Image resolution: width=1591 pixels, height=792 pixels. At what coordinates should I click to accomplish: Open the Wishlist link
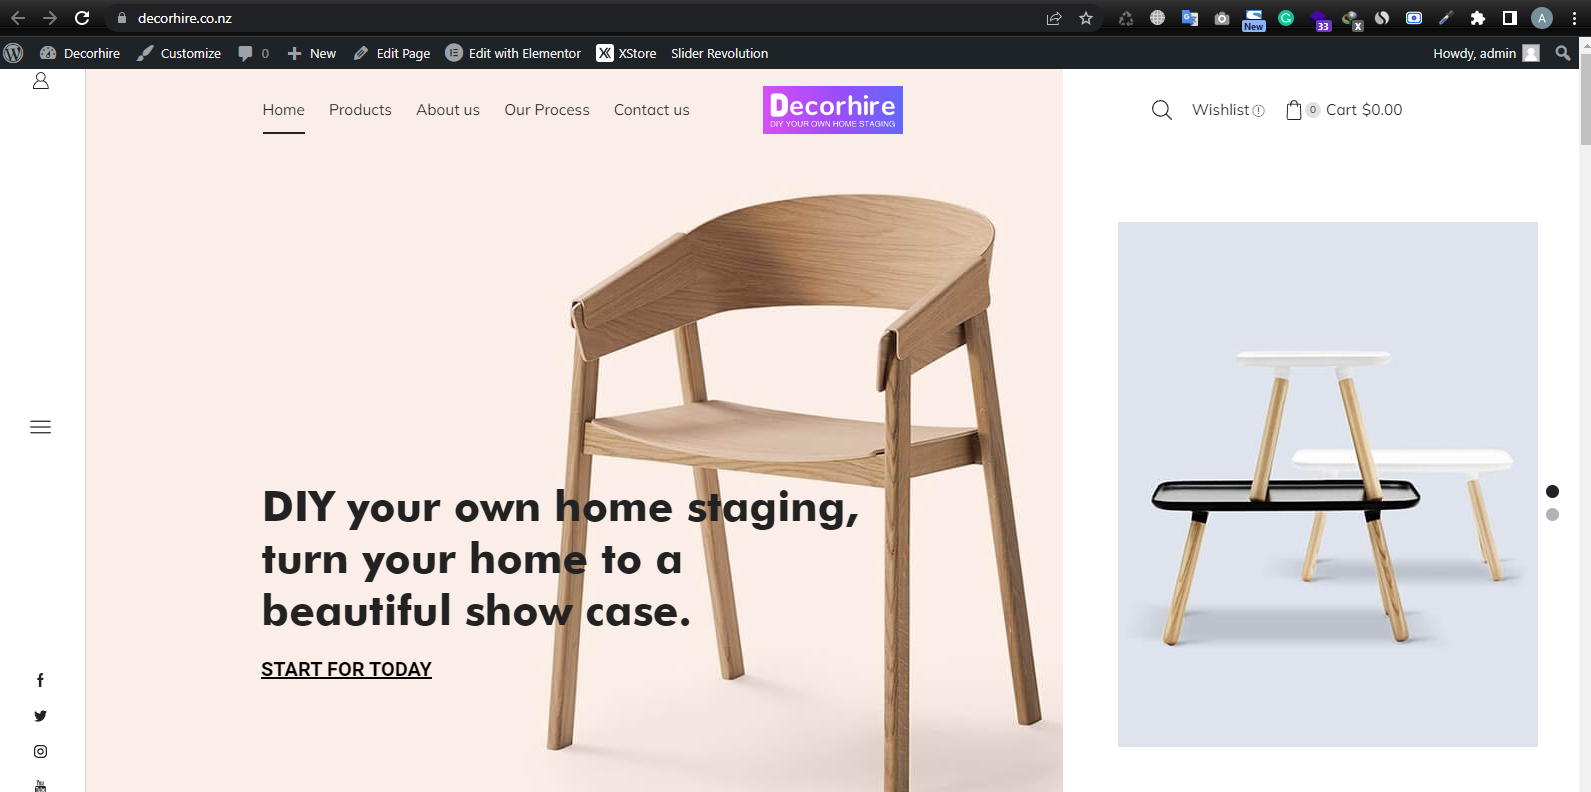point(1228,110)
